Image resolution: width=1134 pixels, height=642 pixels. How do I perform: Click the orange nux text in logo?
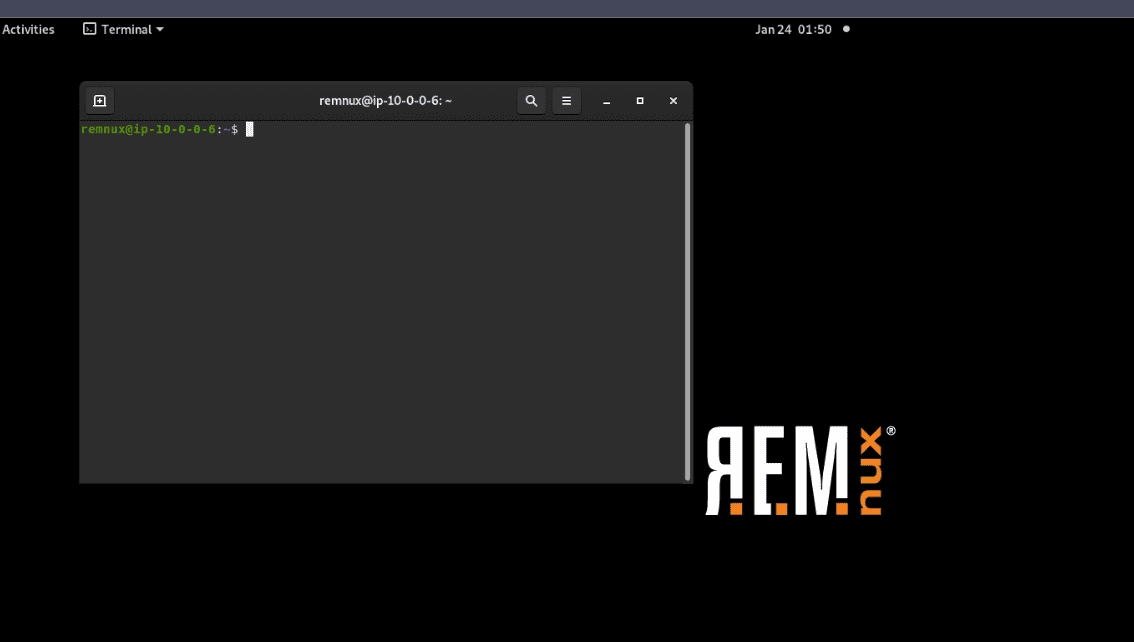(870, 471)
